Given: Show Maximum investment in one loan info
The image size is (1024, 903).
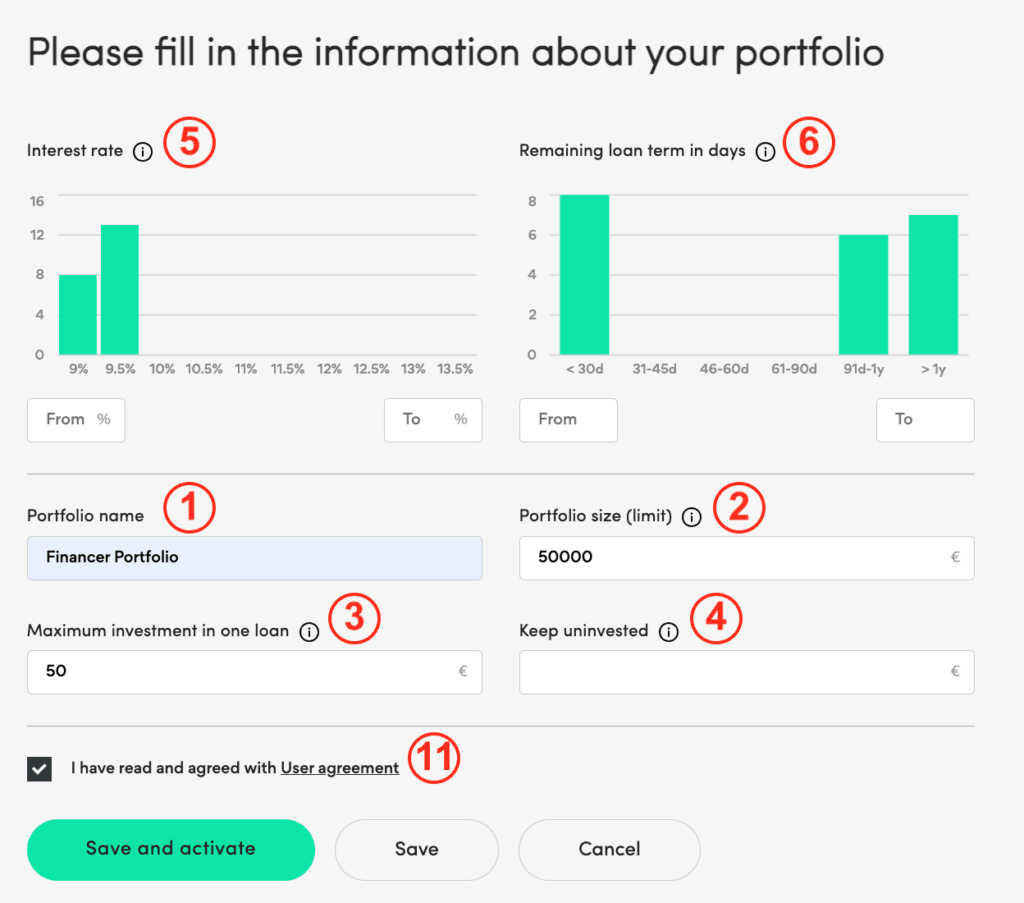Looking at the screenshot, I should (x=309, y=632).
